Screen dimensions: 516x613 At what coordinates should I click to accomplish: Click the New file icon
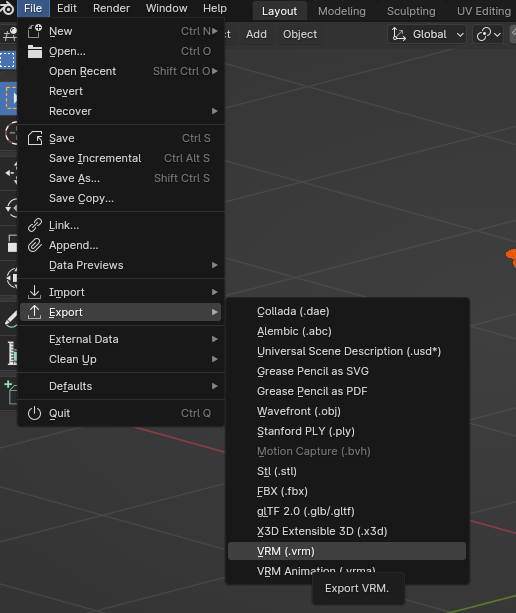(34, 31)
